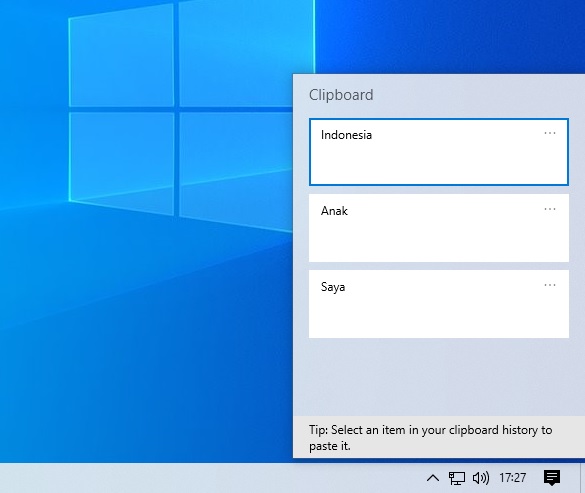Screen dimensions: 585x493
Task: Open the taskbar clock showing 17:27
Action: point(513,478)
